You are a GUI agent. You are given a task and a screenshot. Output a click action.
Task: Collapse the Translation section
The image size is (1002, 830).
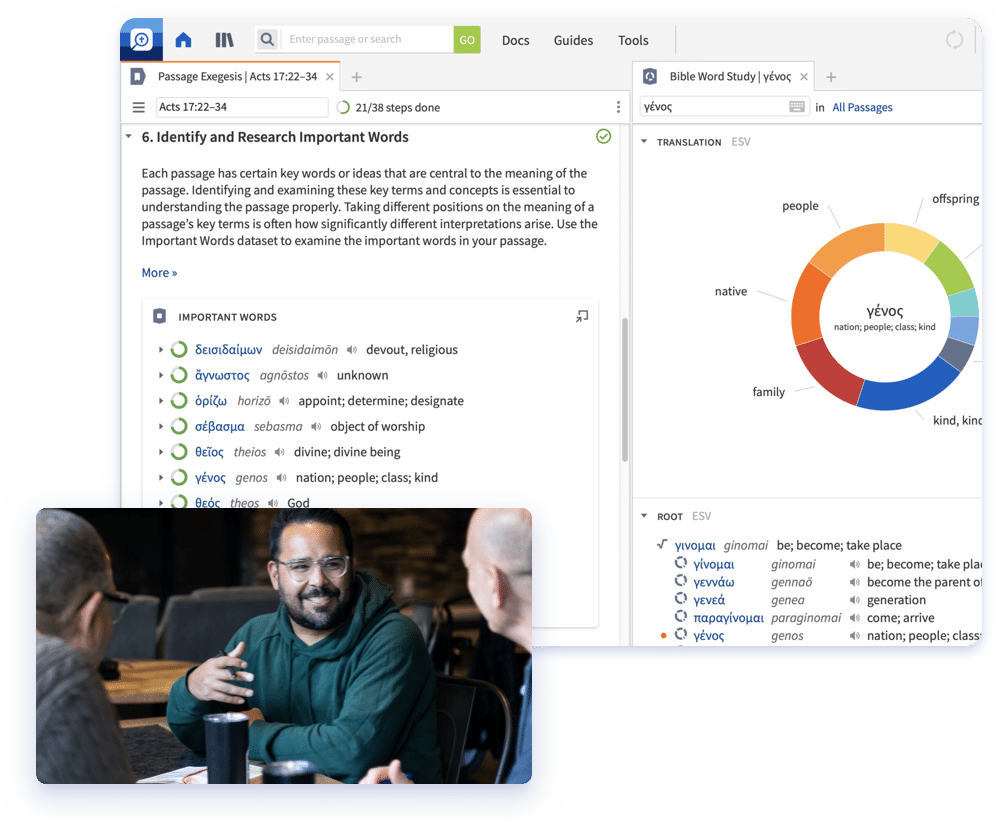[x=644, y=142]
